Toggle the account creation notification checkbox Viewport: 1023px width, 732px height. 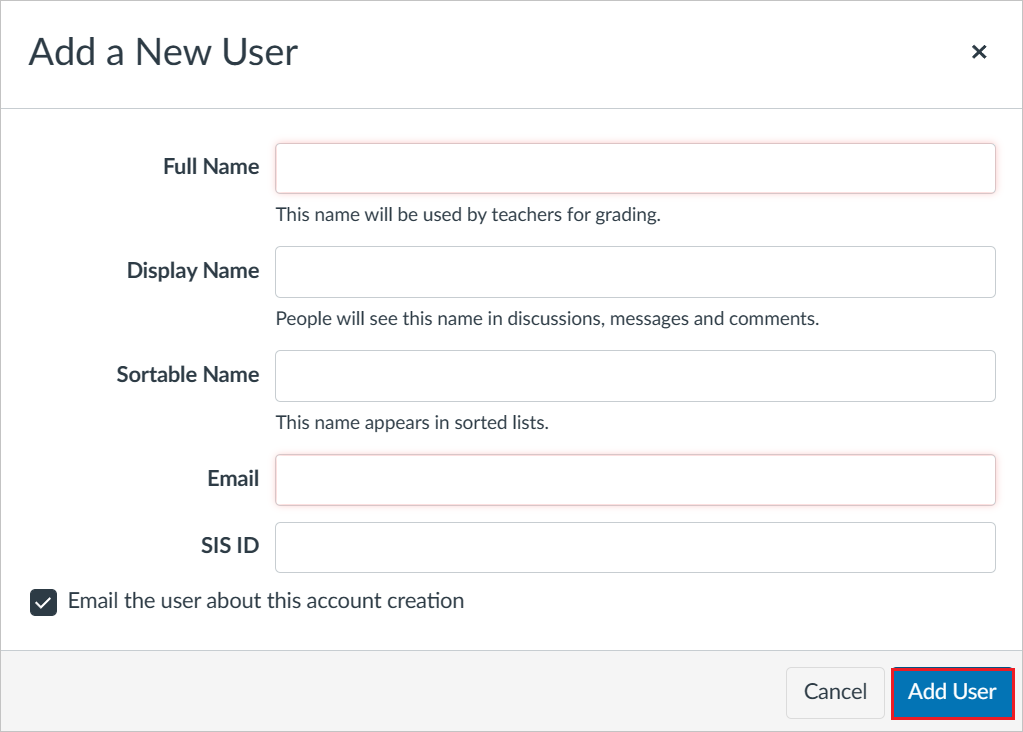(42, 601)
